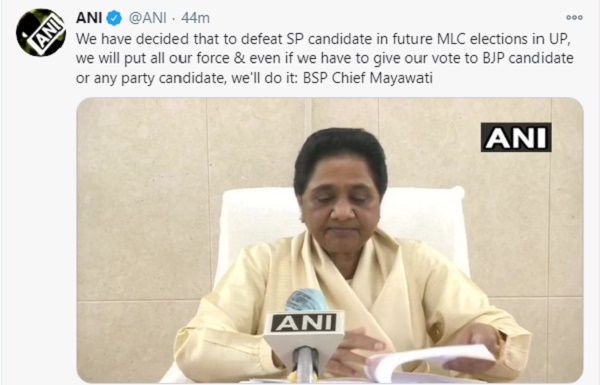Click the ANI display name in the tweet header
This screenshot has width=600, height=385.
tap(89, 18)
